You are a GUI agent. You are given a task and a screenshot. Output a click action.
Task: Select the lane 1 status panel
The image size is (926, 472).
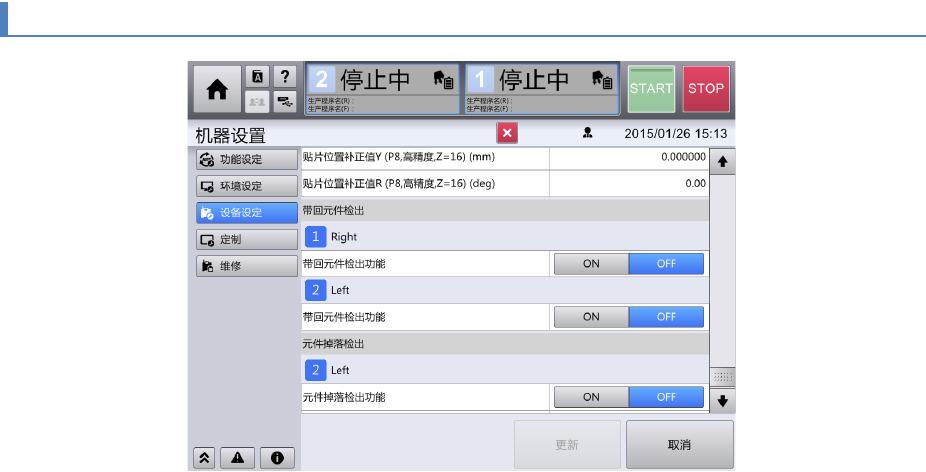point(542,89)
